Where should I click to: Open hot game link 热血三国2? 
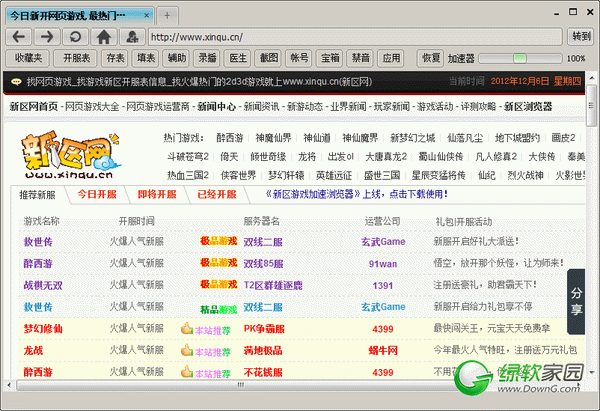click(188, 175)
